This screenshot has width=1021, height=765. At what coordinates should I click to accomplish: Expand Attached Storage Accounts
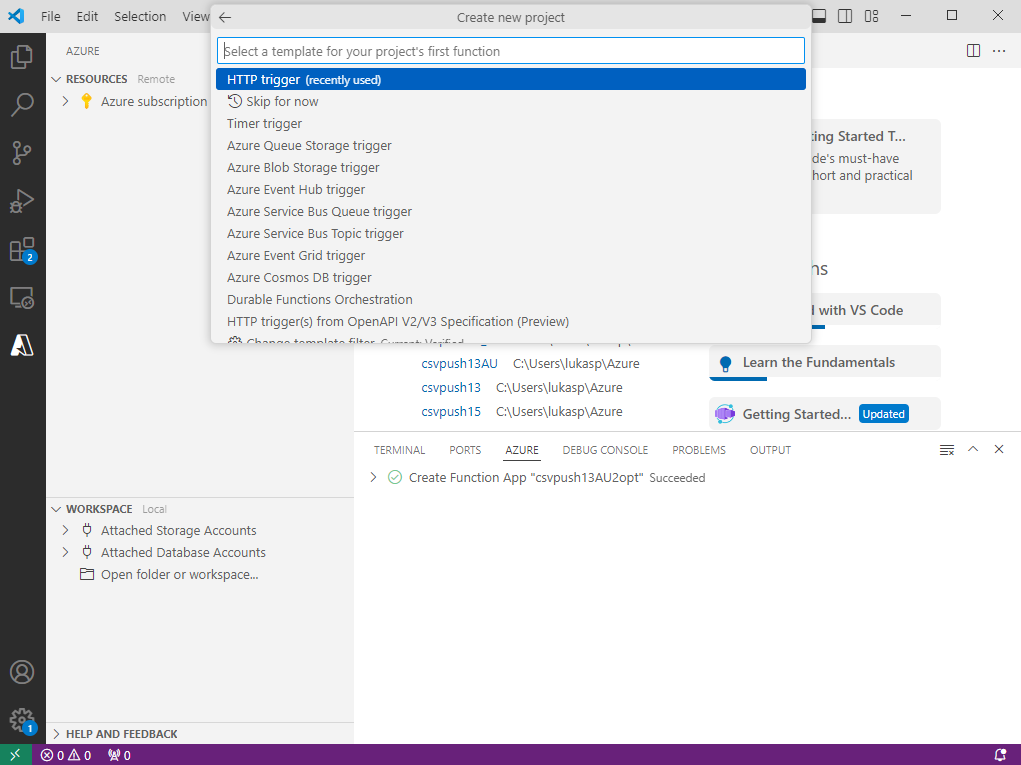click(x=66, y=530)
